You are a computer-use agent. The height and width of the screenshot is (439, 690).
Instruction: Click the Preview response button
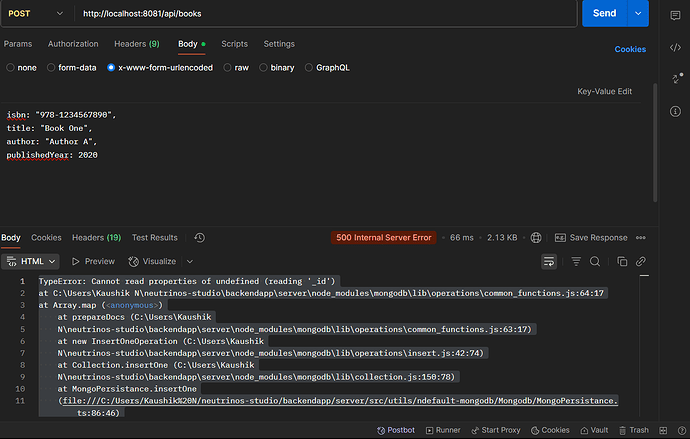[93, 262]
